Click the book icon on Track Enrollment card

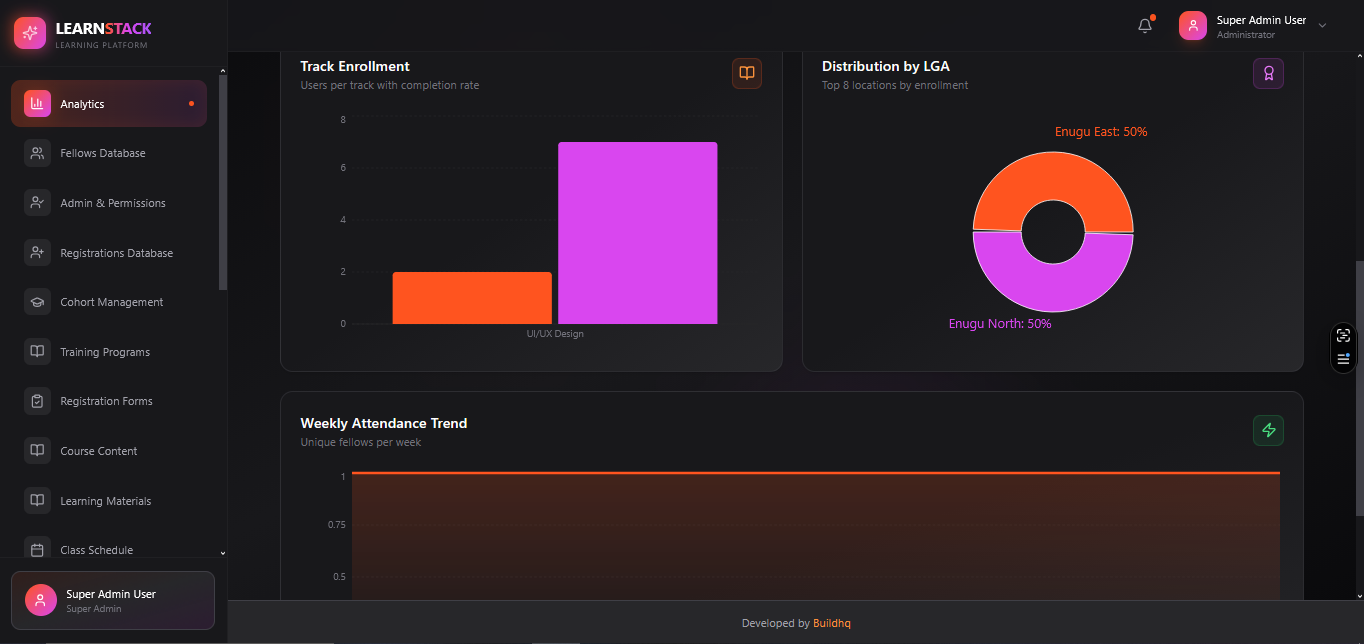(746, 73)
